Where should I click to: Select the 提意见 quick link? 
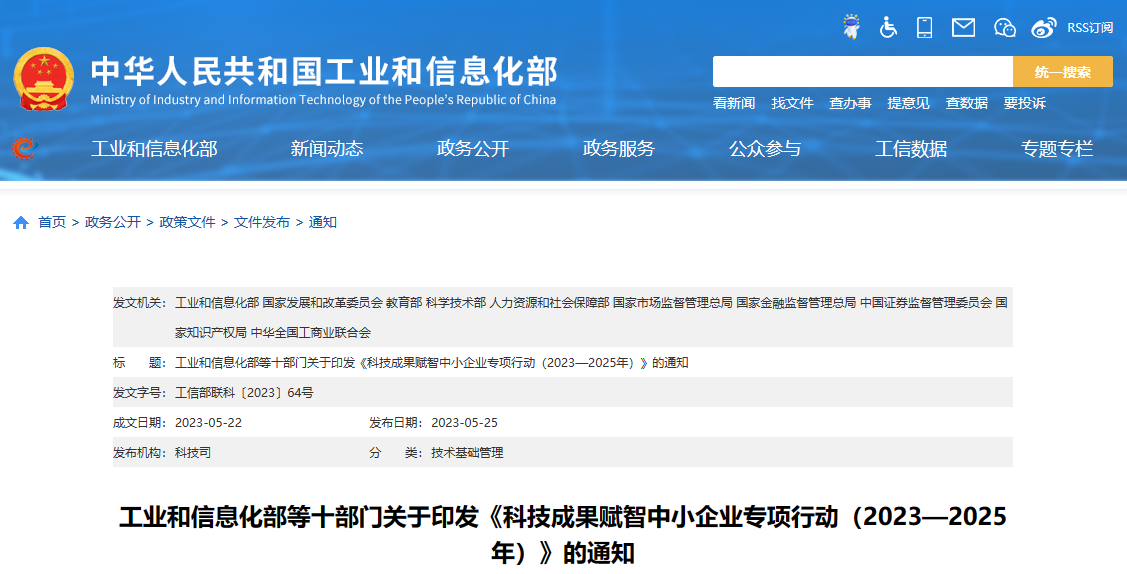coord(908,103)
